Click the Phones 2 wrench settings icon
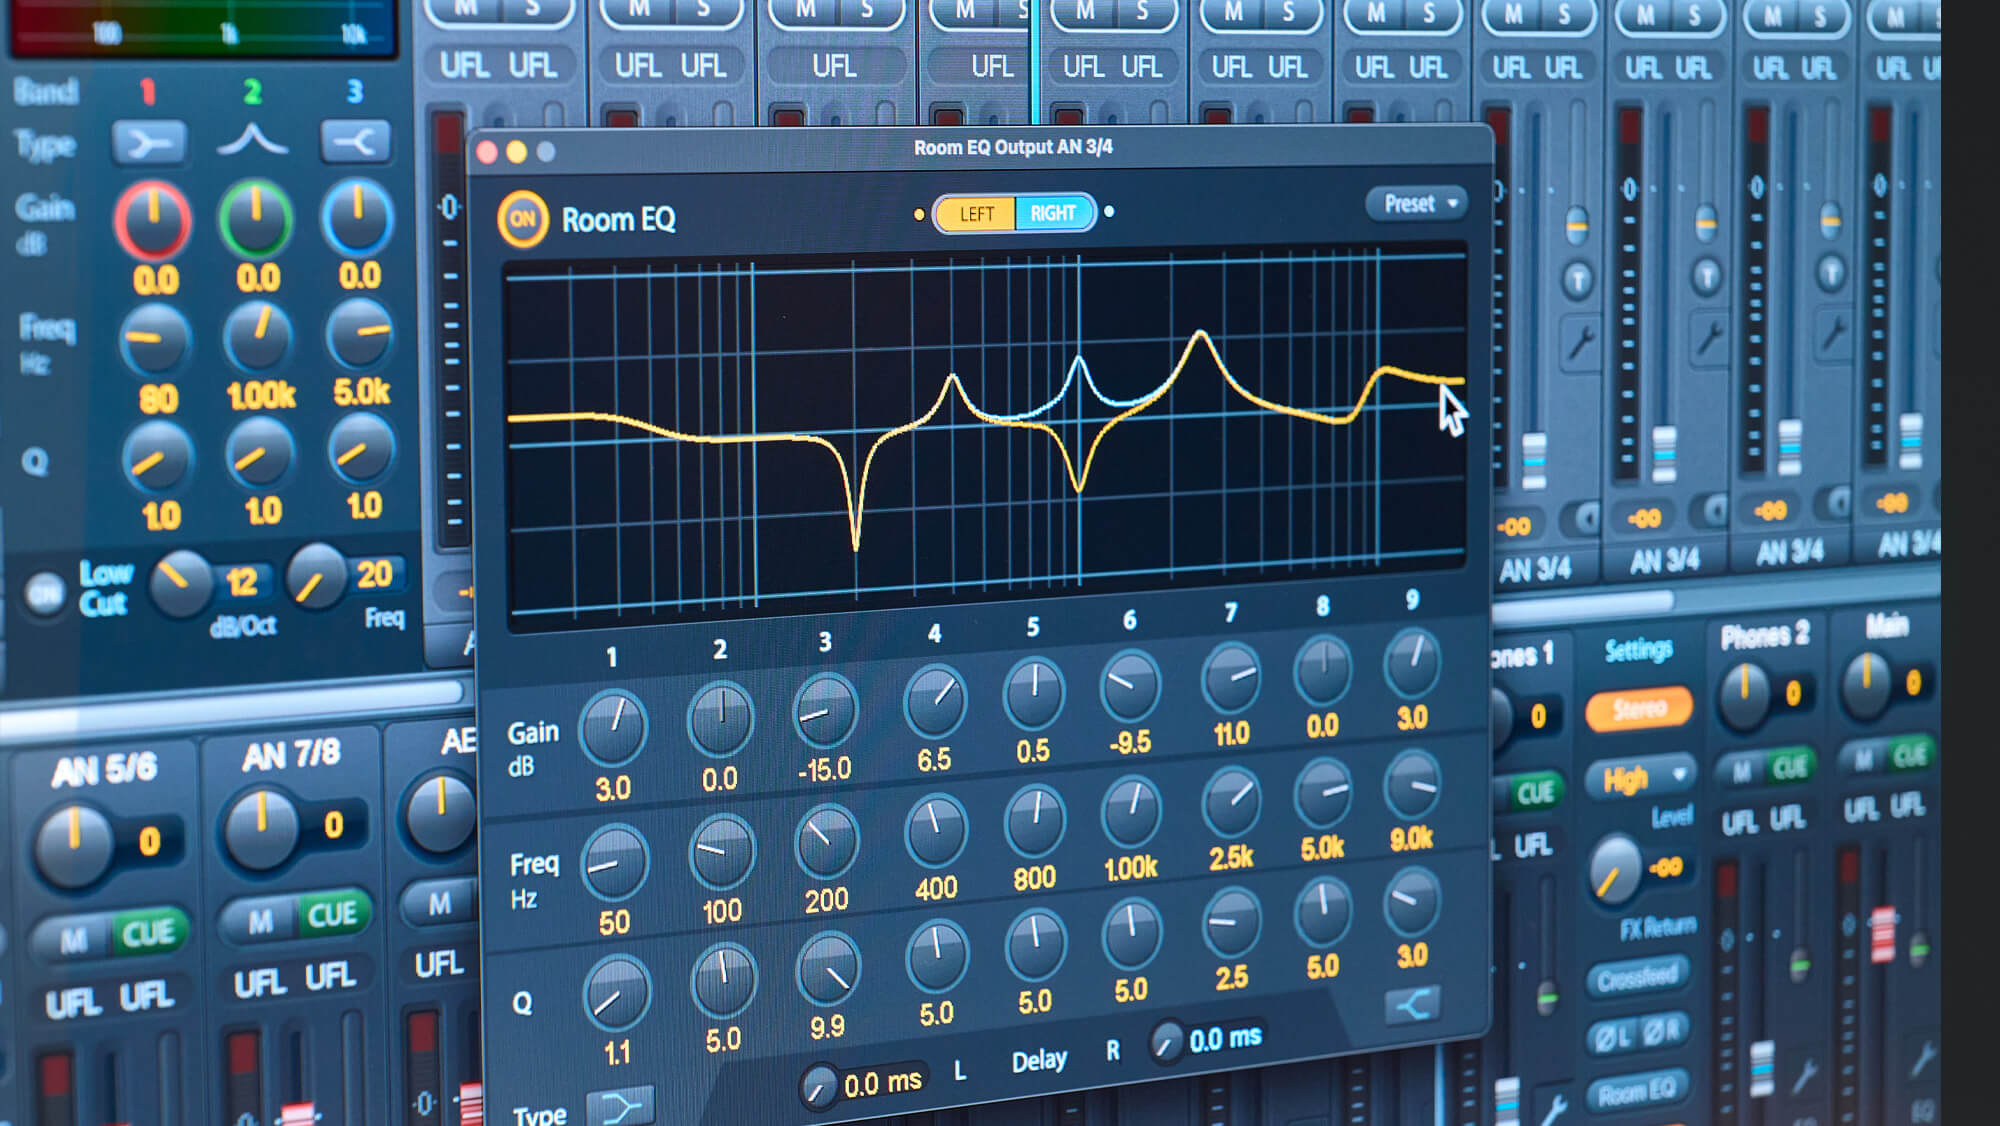2000x1126 pixels. tap(1804, 1077)
